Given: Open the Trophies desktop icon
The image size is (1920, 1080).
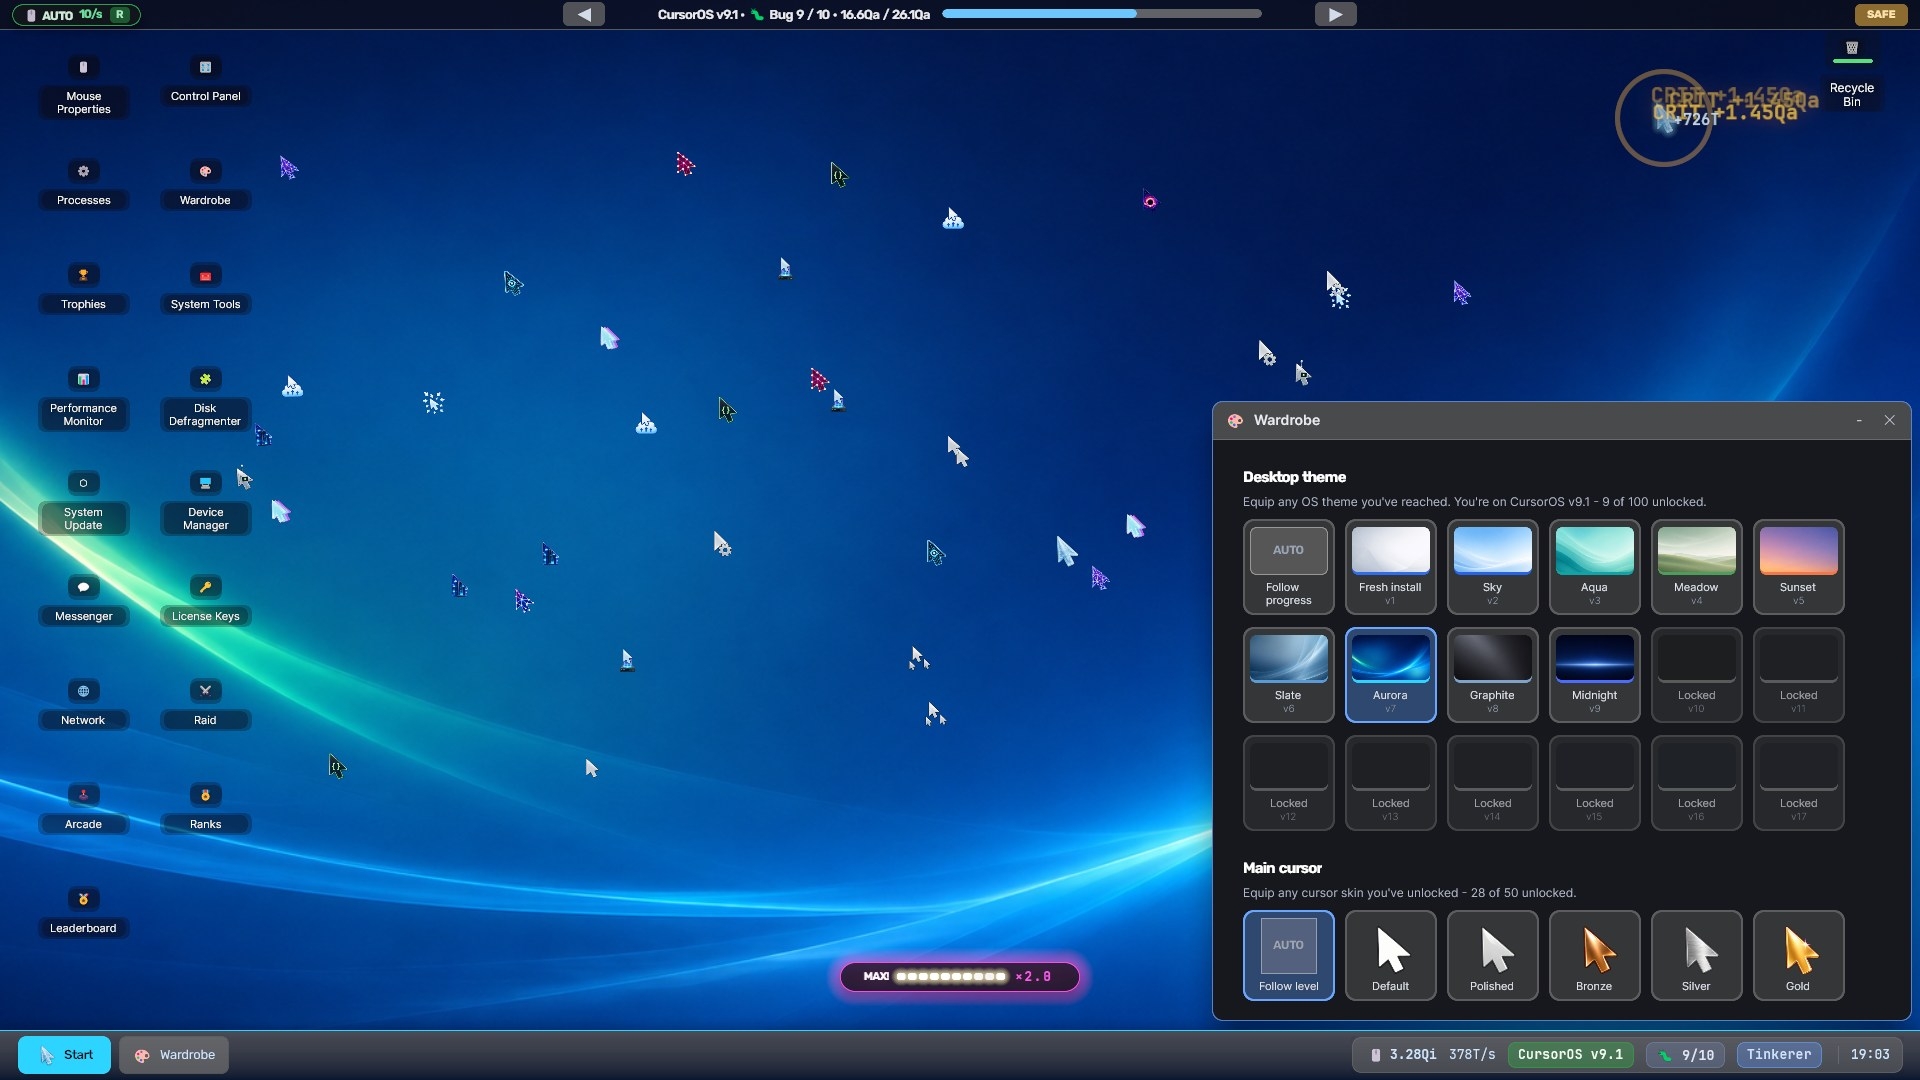Looking at the screenshot, I should point(83,289).
